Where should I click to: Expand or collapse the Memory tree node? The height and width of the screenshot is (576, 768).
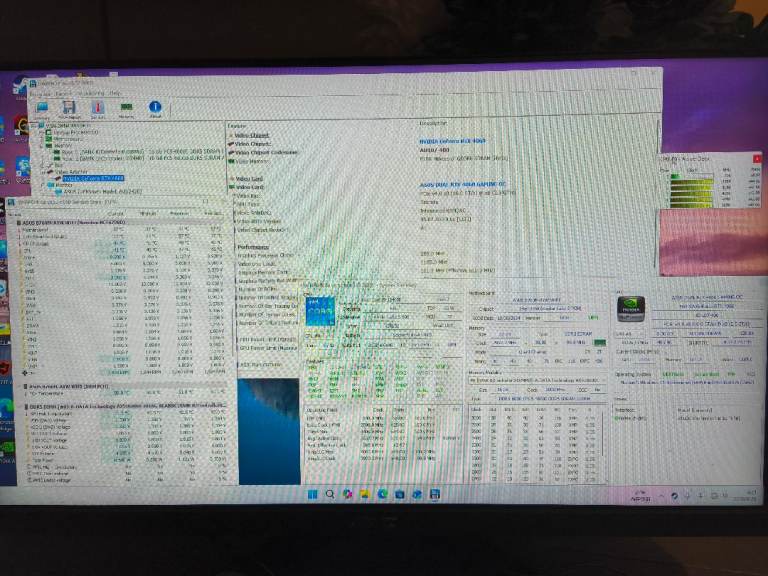tap(43, 146)
